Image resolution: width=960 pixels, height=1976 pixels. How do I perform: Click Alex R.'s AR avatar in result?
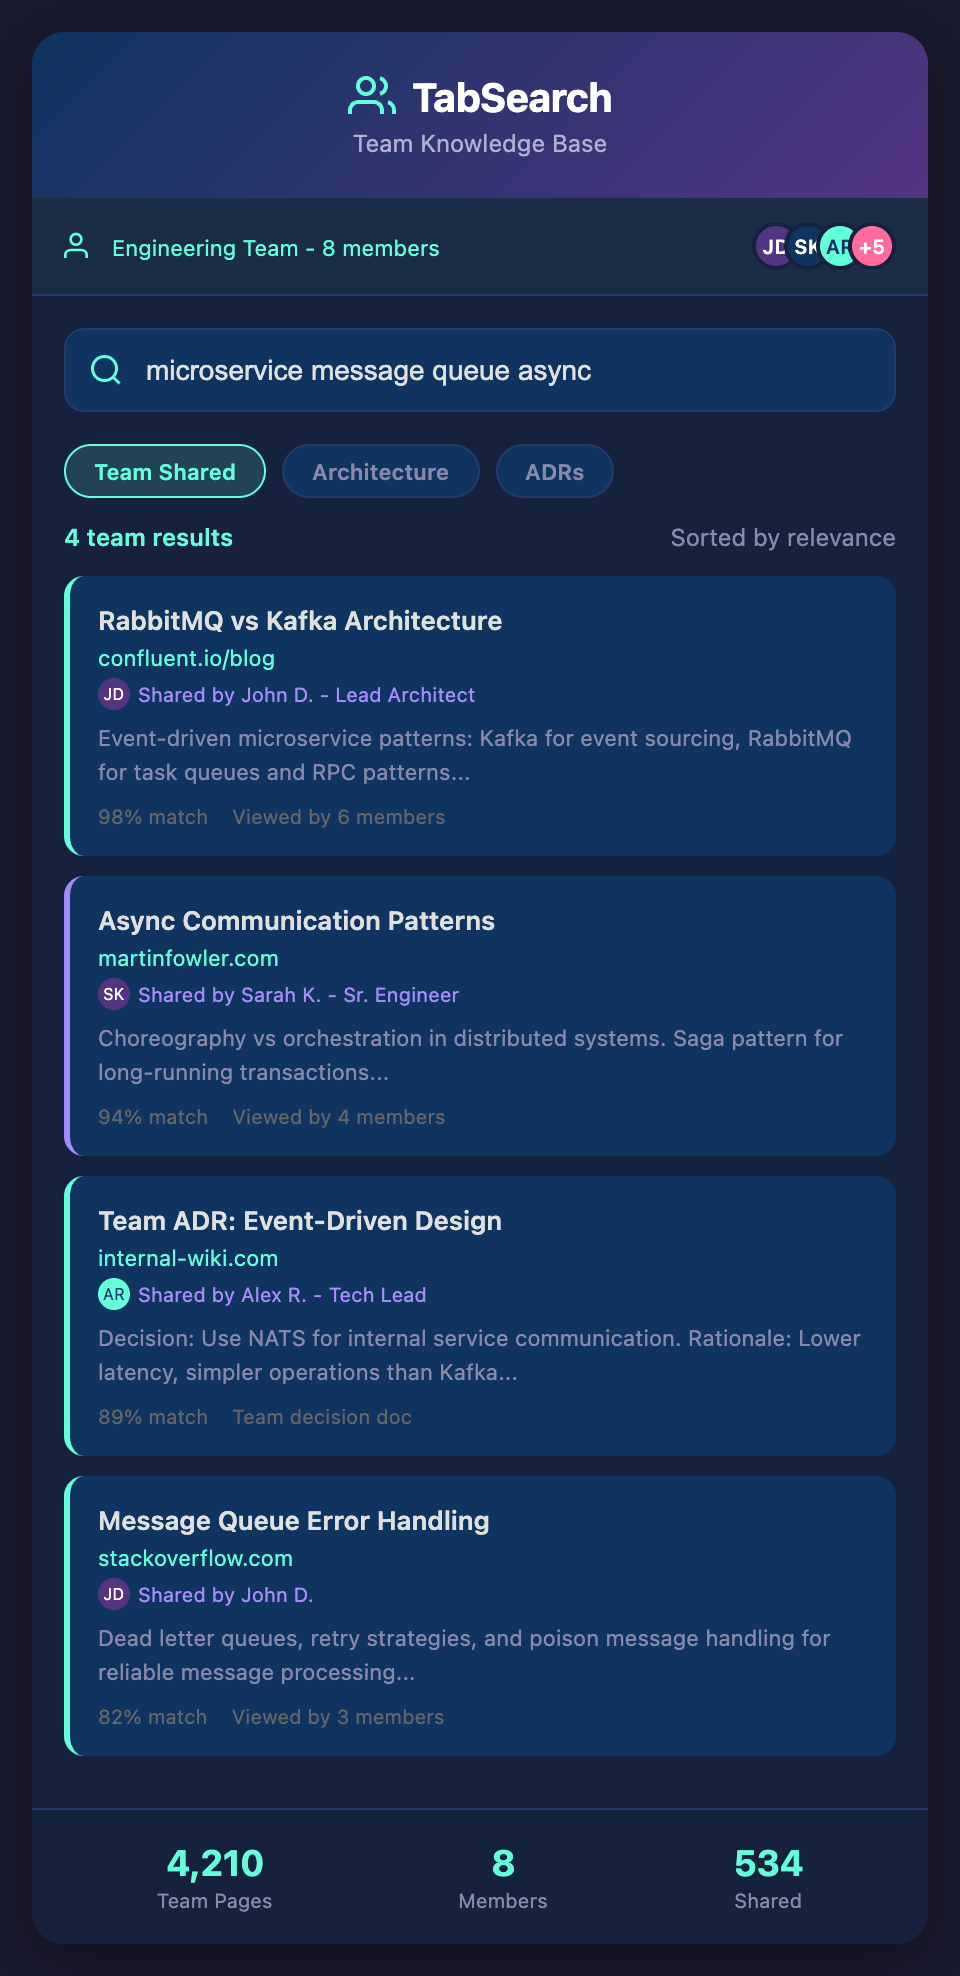114,1294
